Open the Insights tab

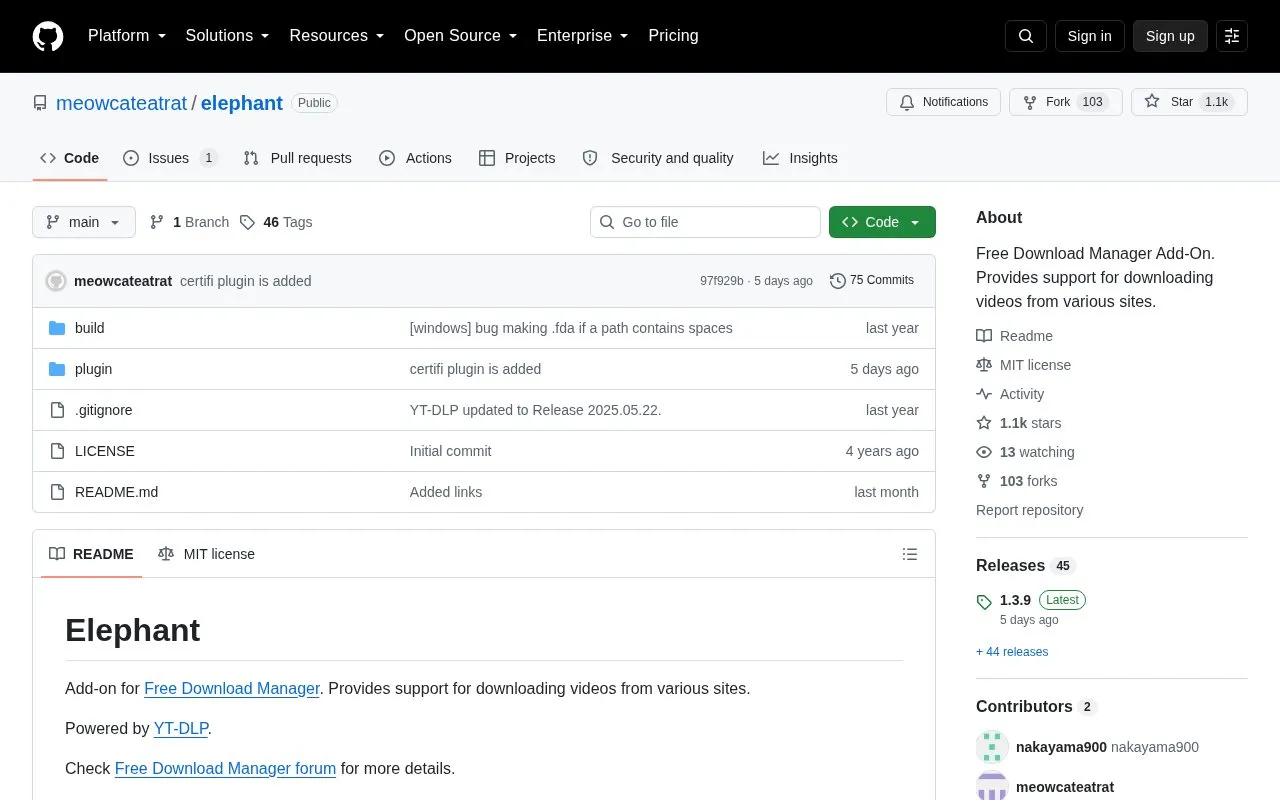(800, 158)
